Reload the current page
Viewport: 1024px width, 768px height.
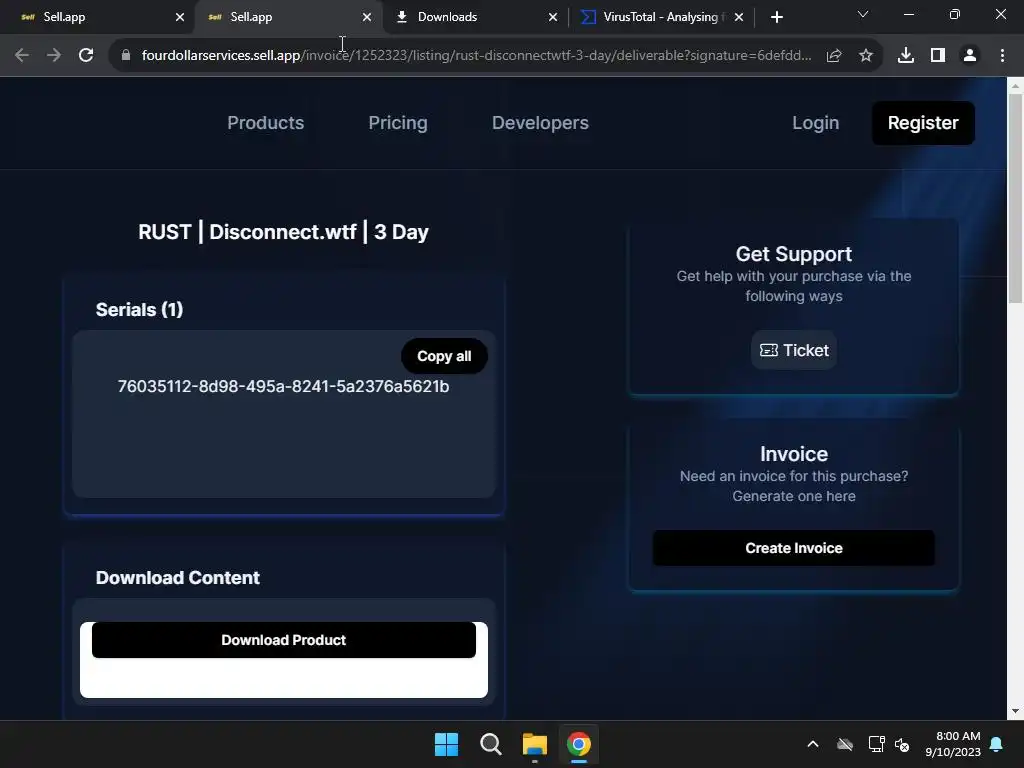(86, 56)
